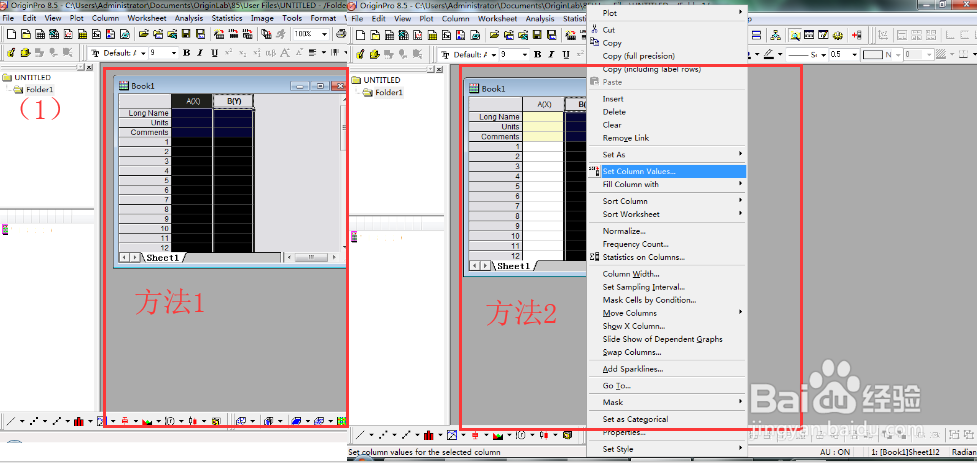Viewport: 977px width, 463px height.
Task: Click Long Name row label in right Book1
Action: (x=496, y=117)
